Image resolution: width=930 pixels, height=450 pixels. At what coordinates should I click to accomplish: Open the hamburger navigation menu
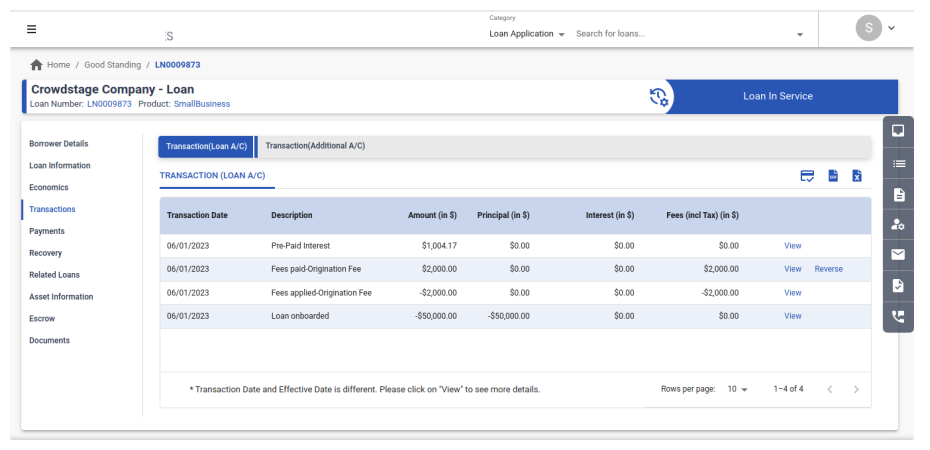(31, 29)
